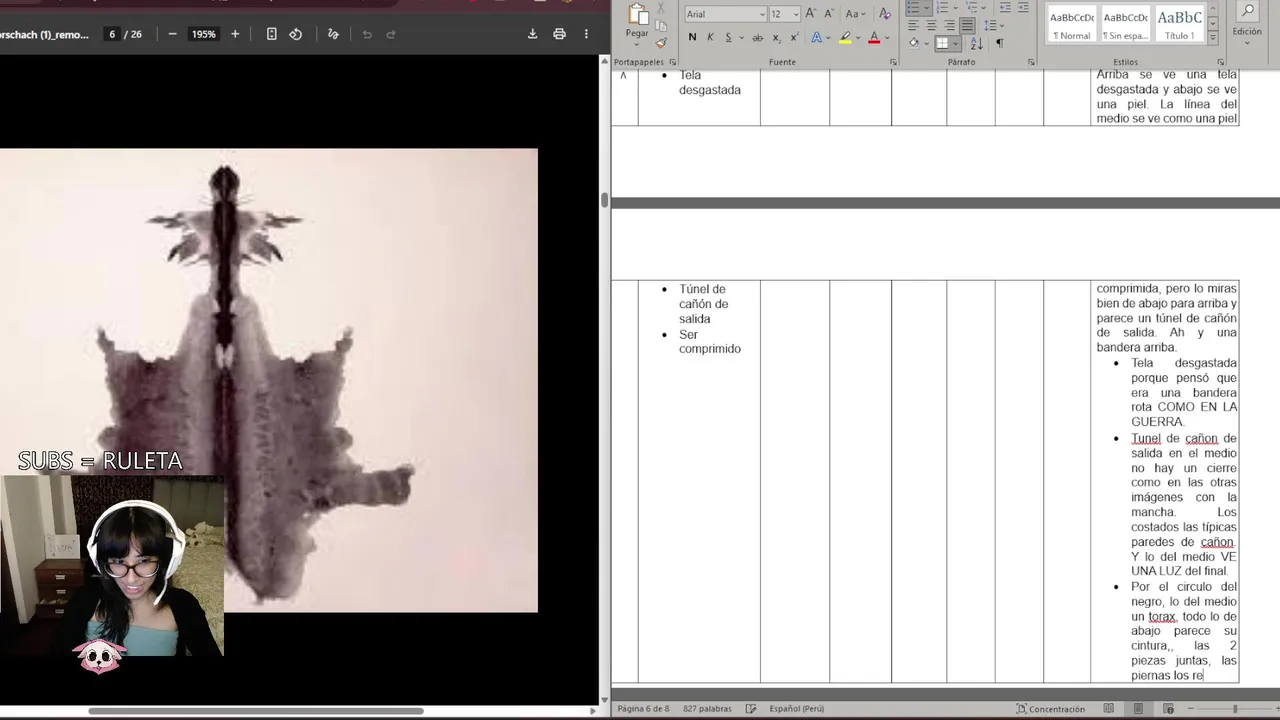1280x720 pixels.
Task: Open line spacing options
Action: click(993, 25)
